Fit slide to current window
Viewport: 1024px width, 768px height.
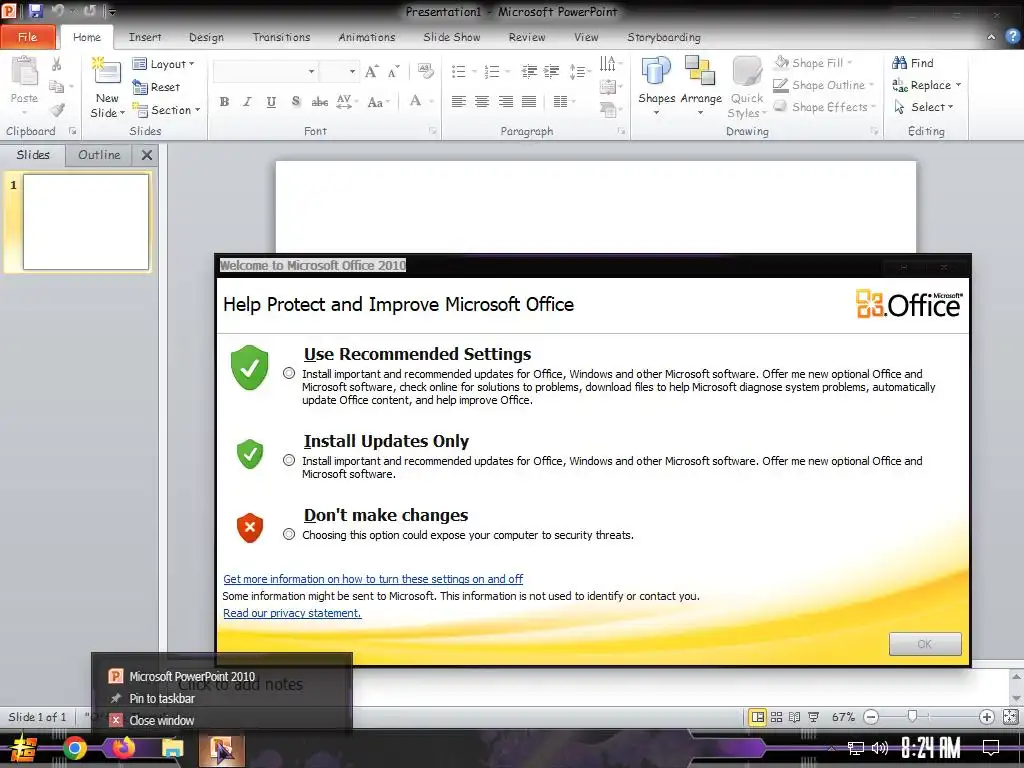click(x=1010, y=717)
